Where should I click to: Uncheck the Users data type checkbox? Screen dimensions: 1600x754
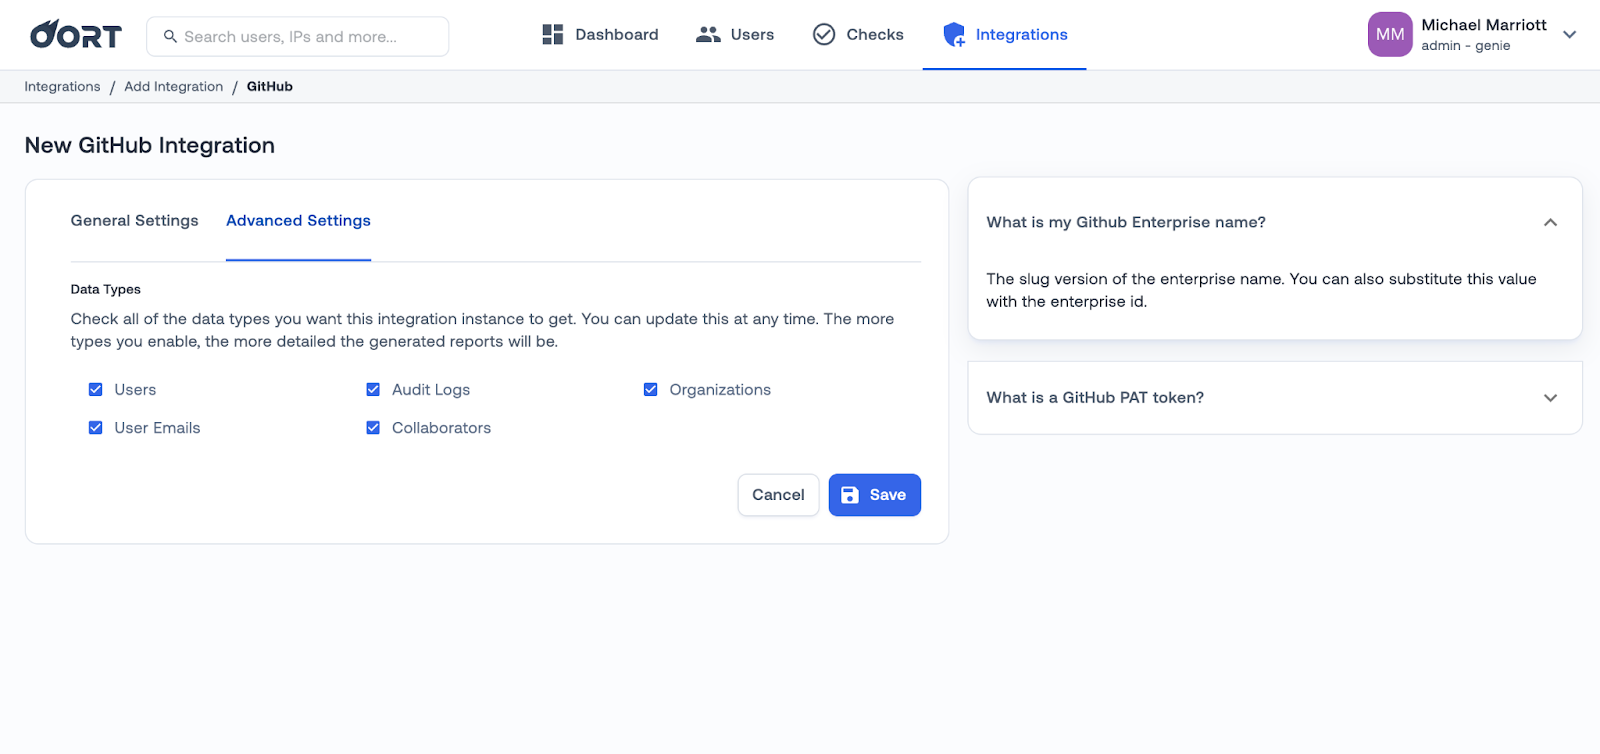tap(96, 390)
